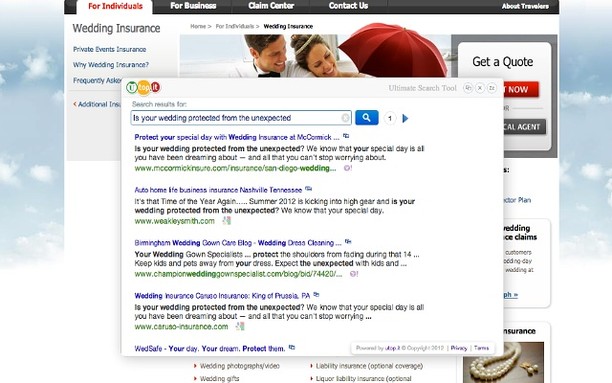
Task: Open the Terms link in popup footer
Action: pyautogui.click(x=481, y=348)
